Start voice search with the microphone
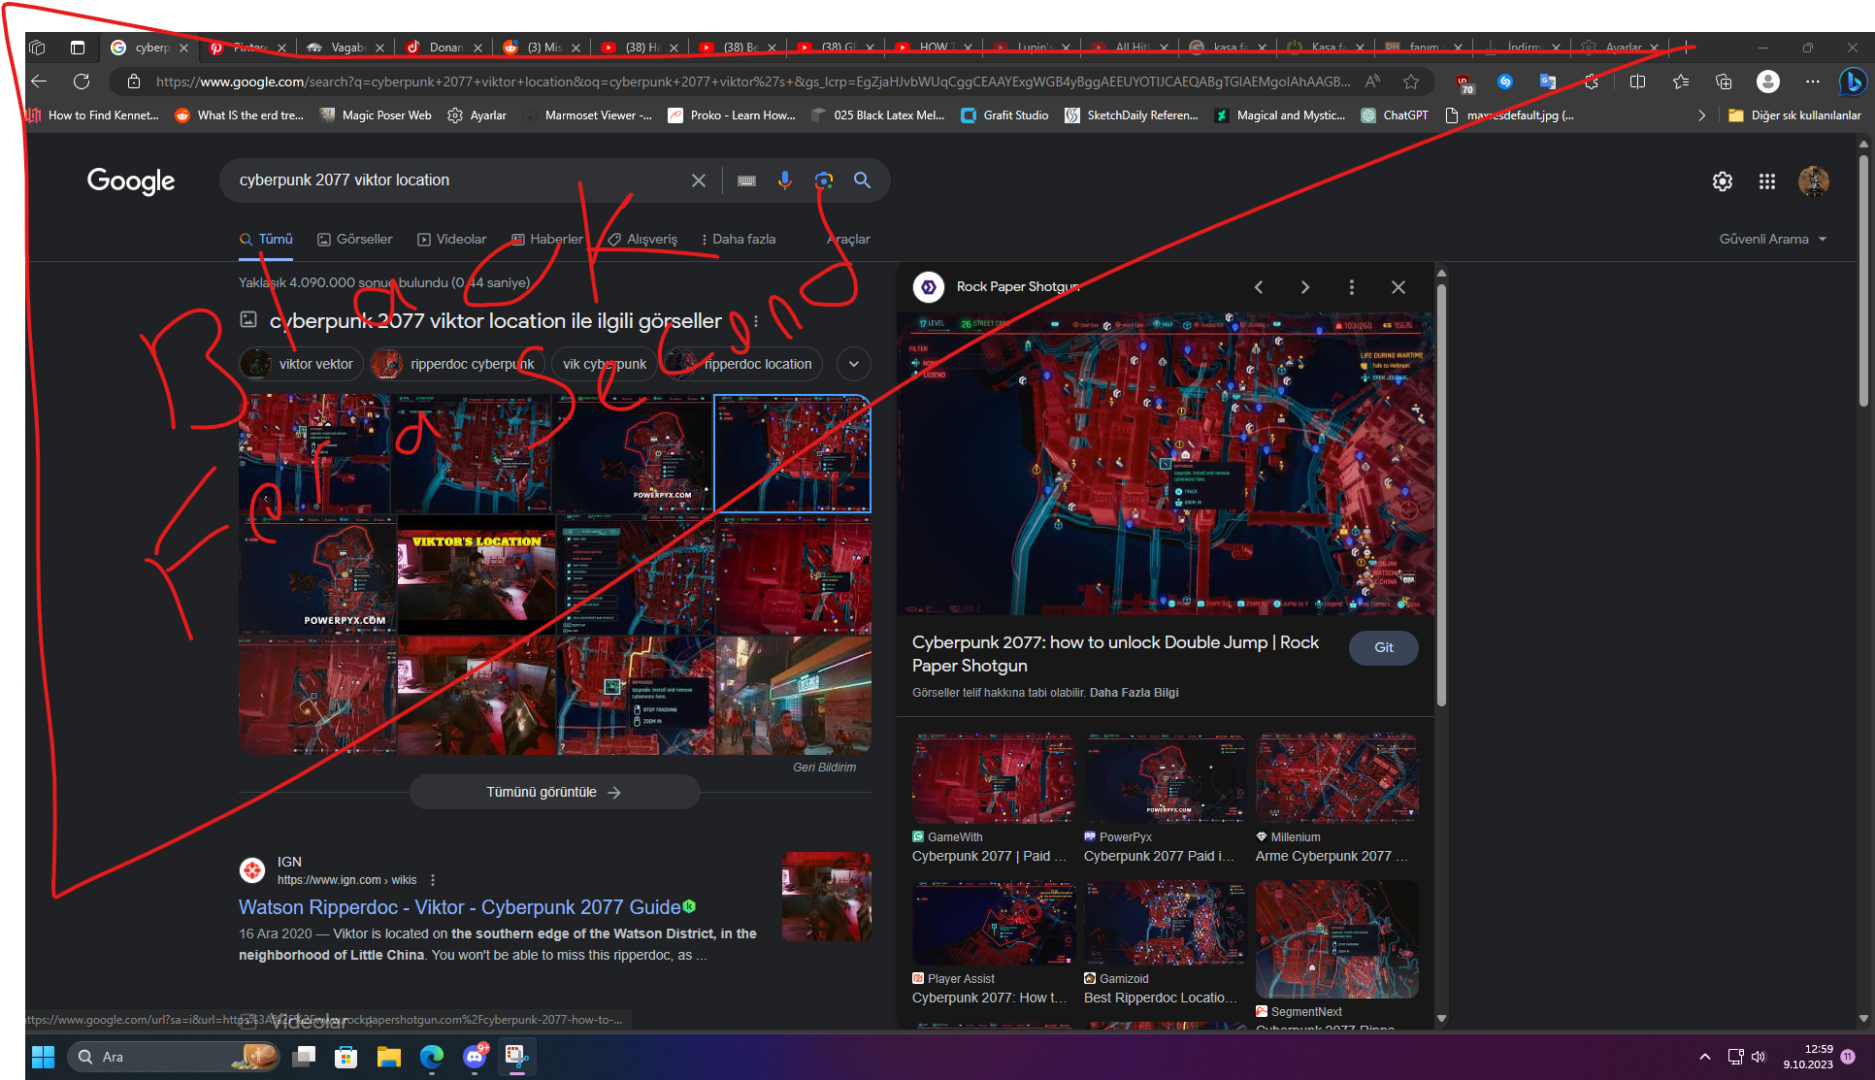Viewport: 1875px width, 1080px height. pyautogui.click(x=785, y=180)
